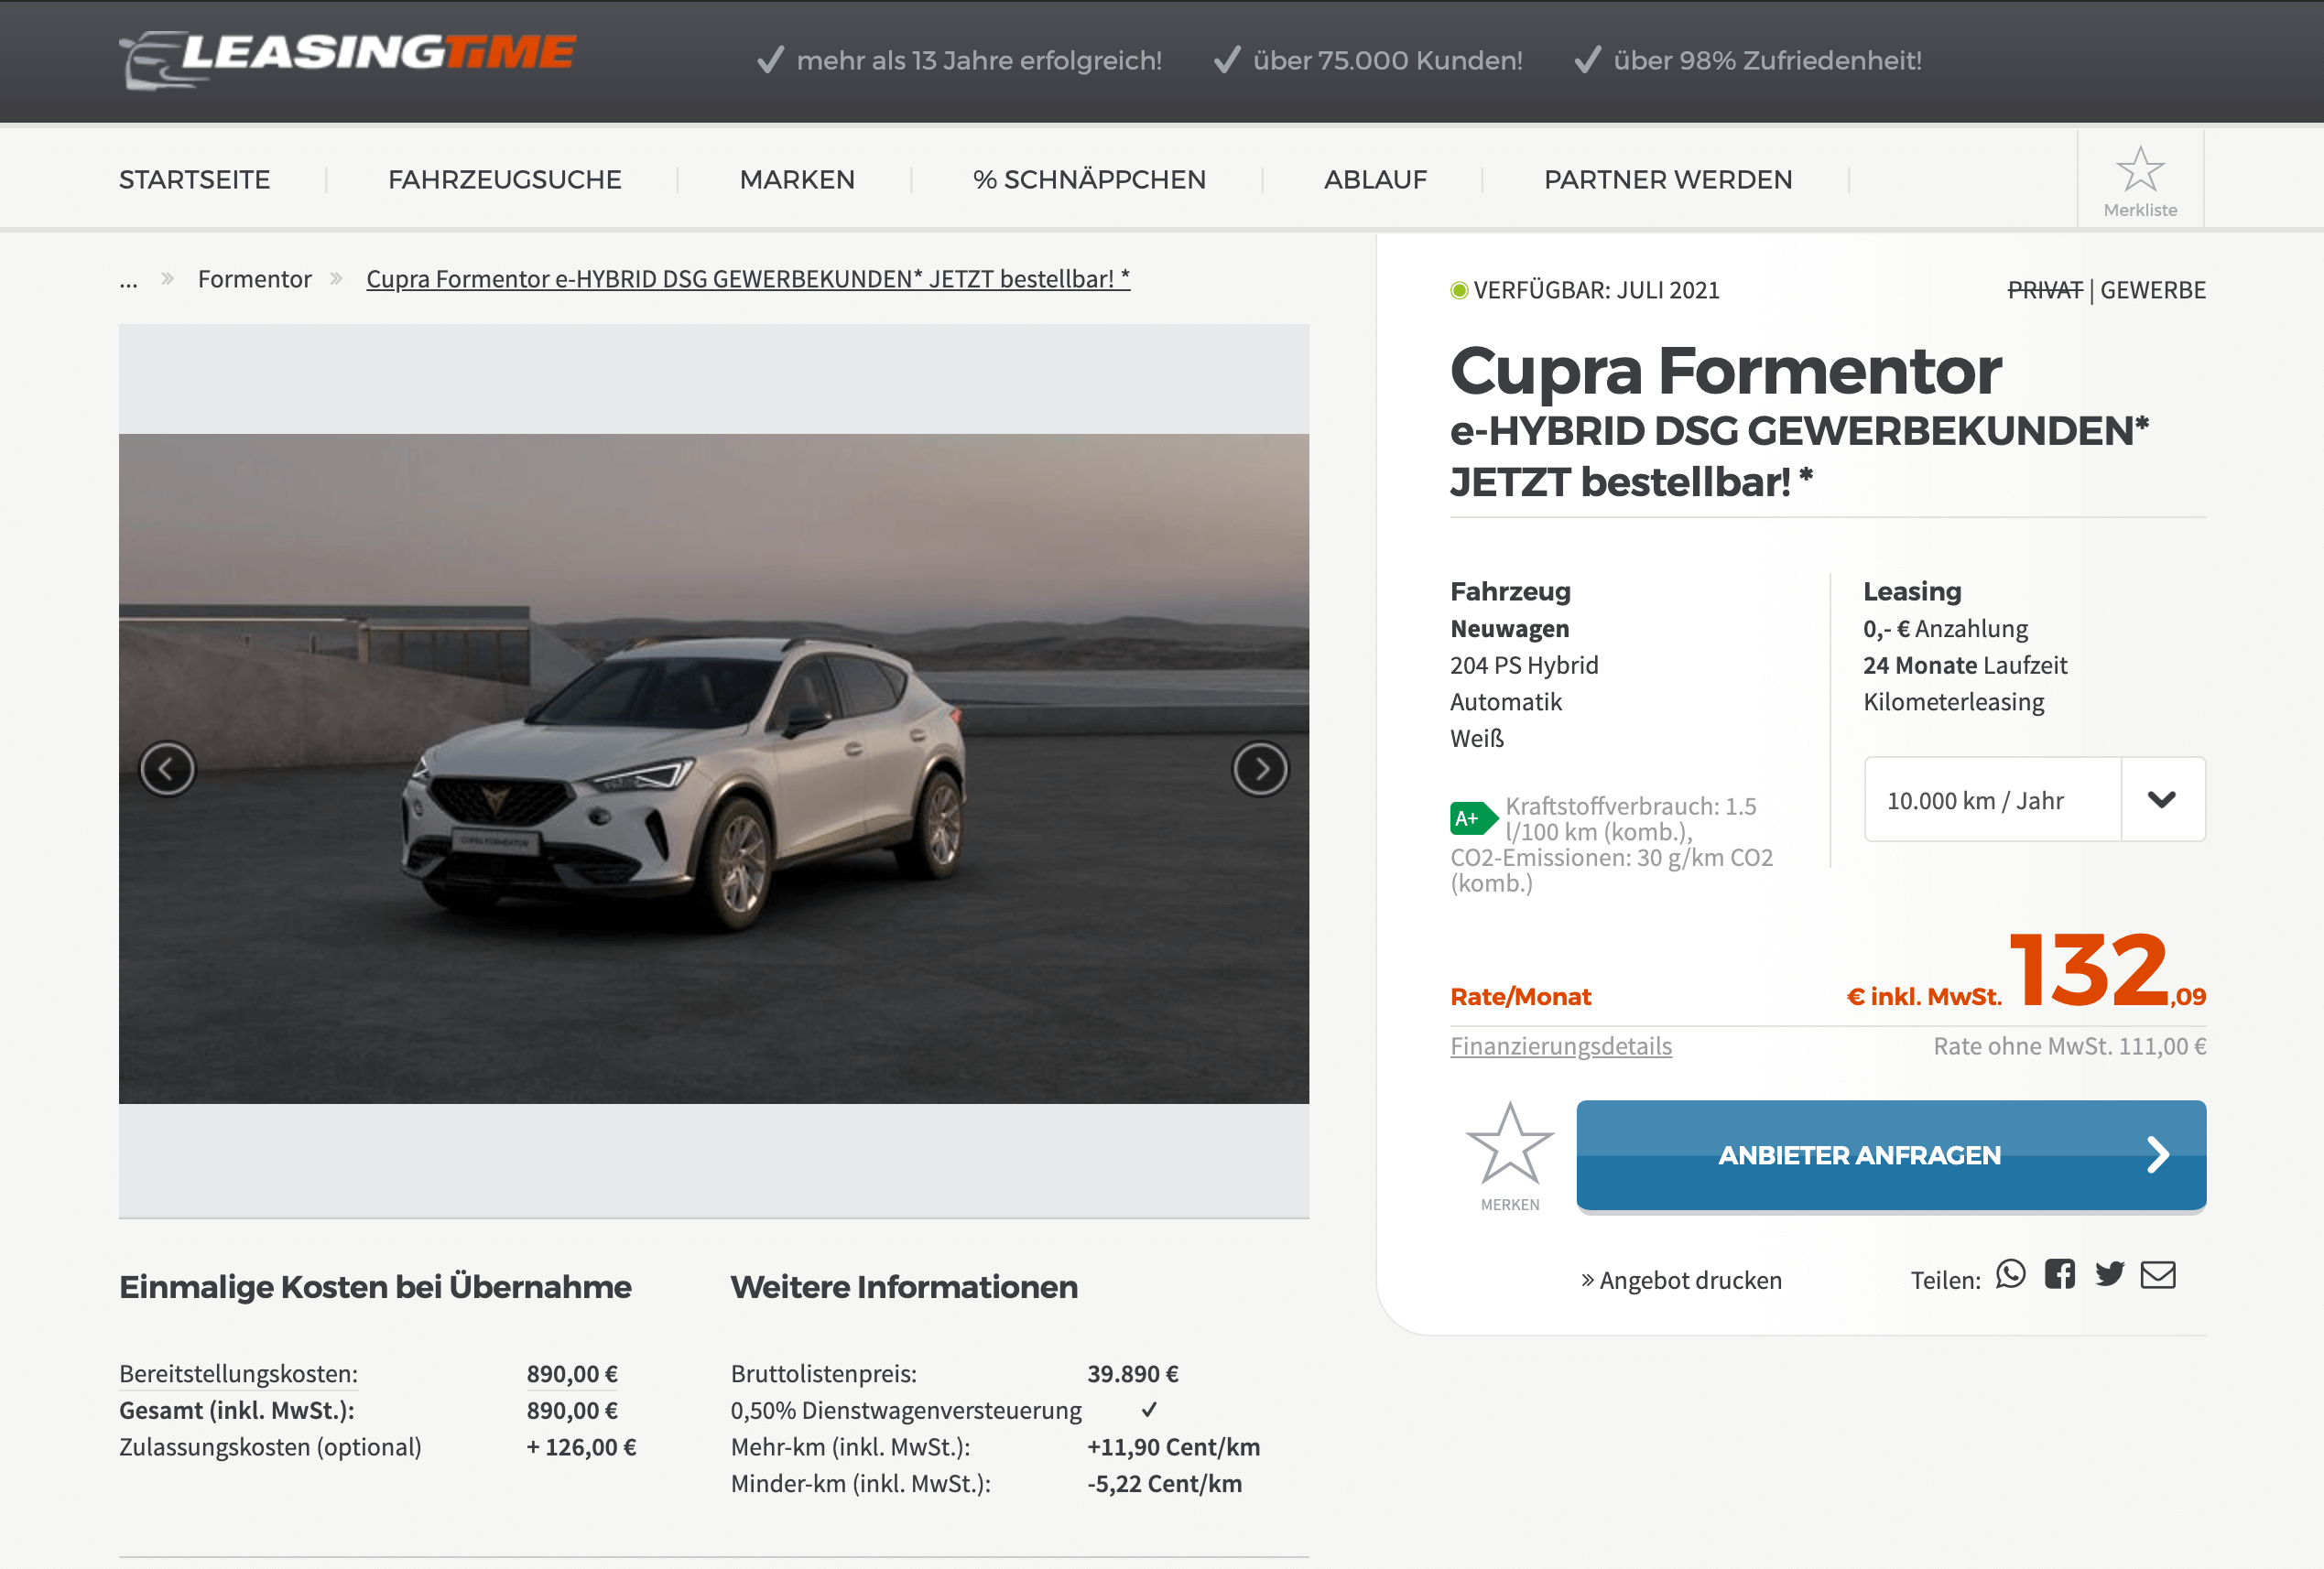This screenshot has height=1569, width=2324.
Task: Open the Finanzierungsdetails link
Action: [x=1560, y=1046]
